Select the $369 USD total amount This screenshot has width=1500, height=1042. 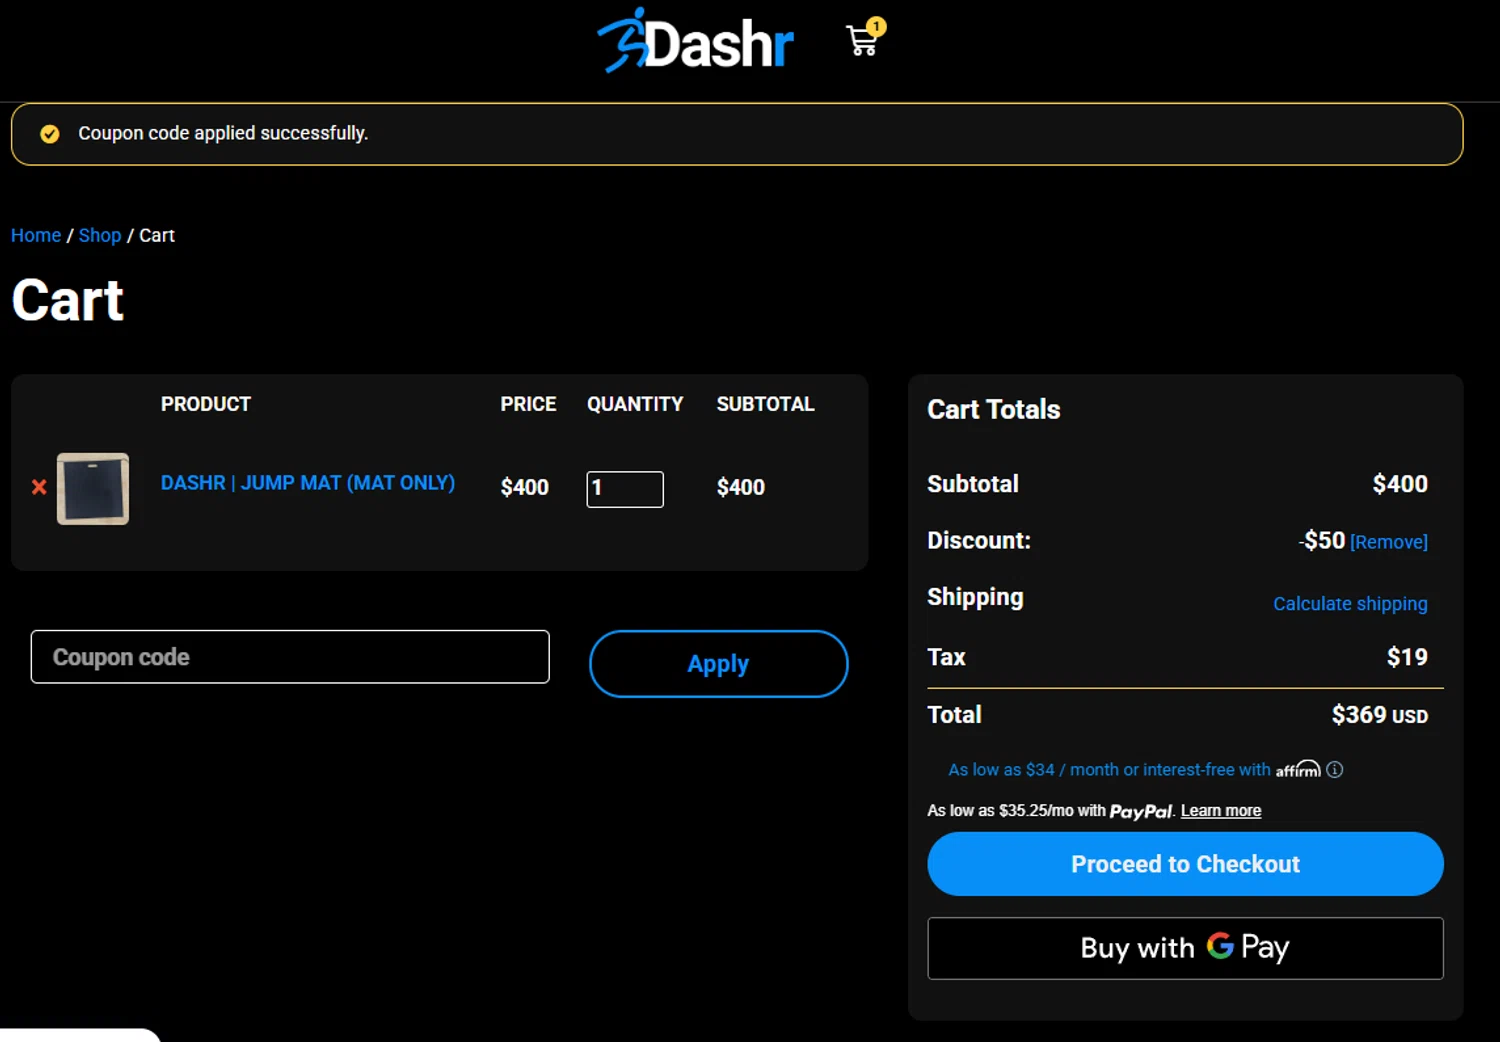point(1380,715)
